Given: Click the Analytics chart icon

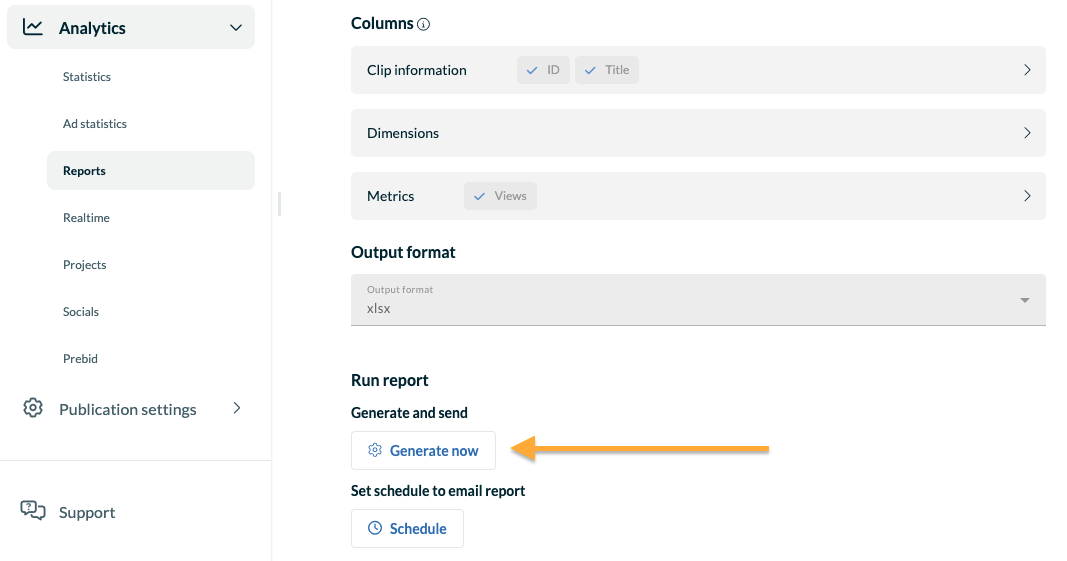Looking at the screenshot, I should click(x=33, y=27).
